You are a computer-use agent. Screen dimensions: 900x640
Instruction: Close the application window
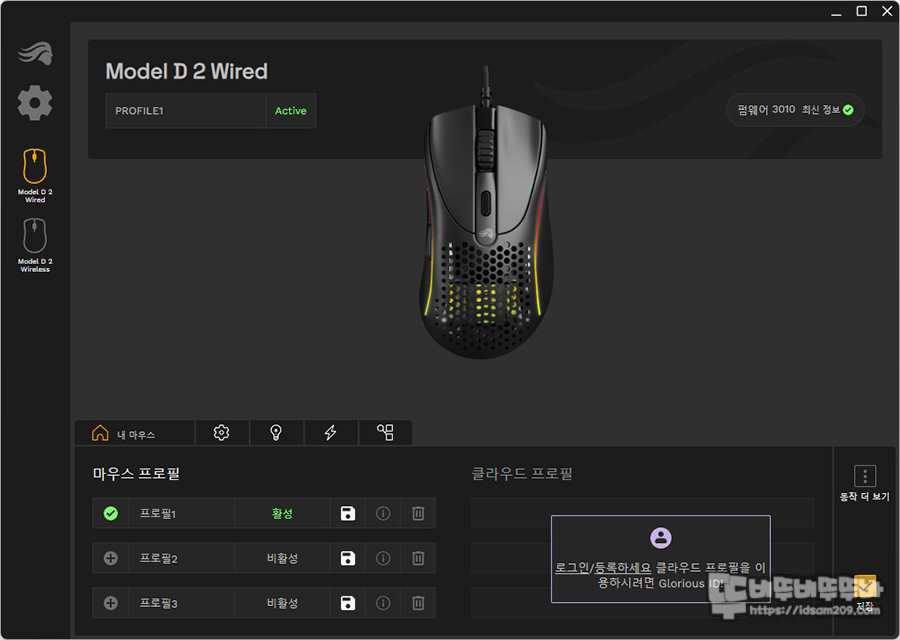pyautogui.click(x=887, y=11)
